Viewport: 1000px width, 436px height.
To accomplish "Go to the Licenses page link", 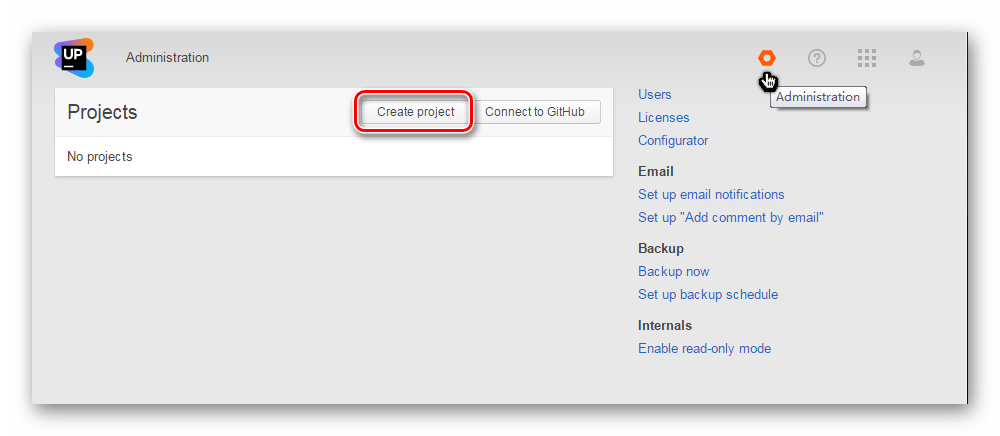I will [x=663, y=117].
